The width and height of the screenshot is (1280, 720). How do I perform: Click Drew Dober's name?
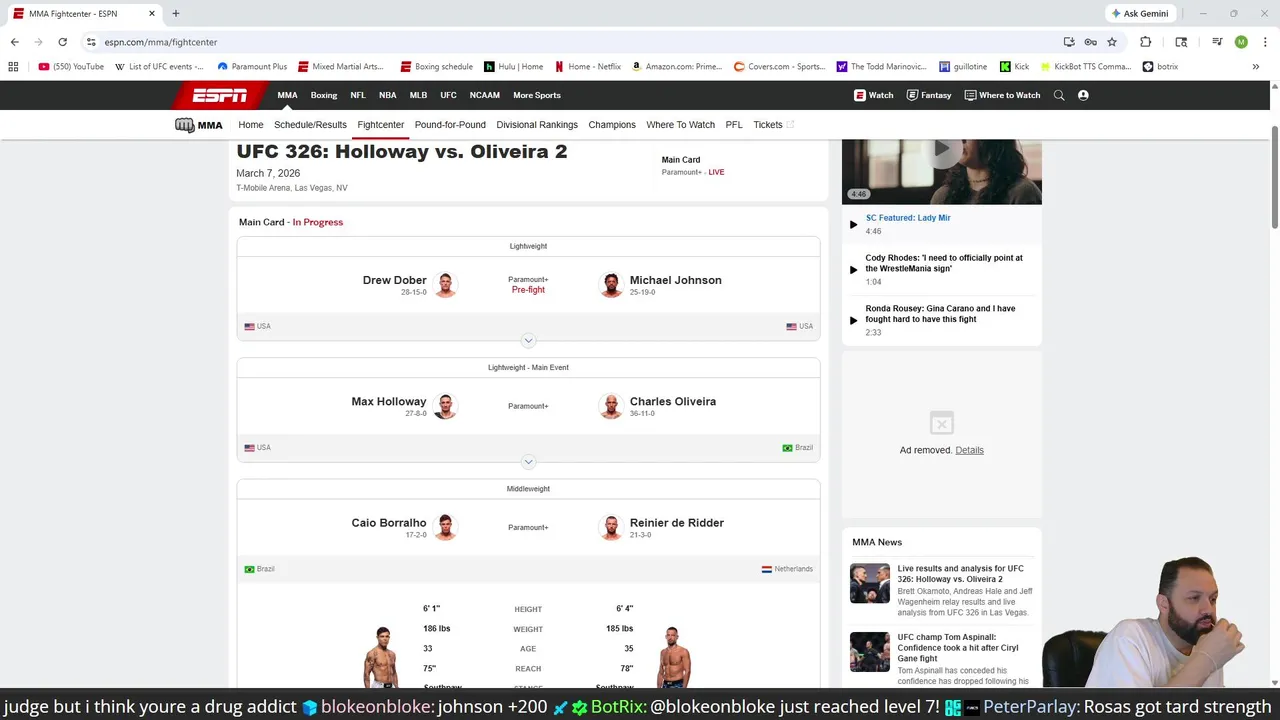(394, 280)
